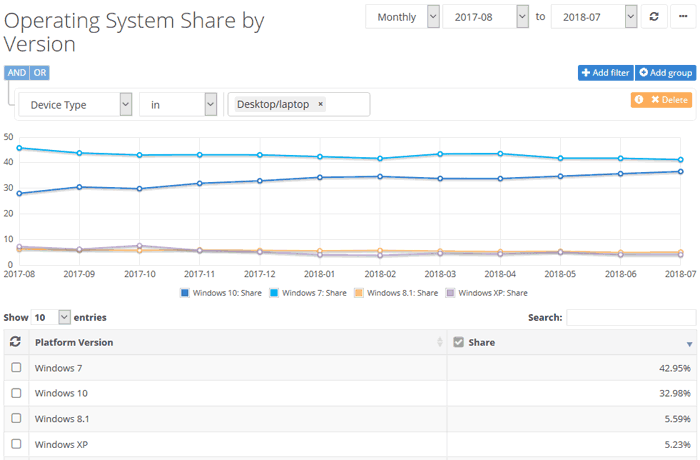Click the Windows 10 share value 32.98%

pos(675,393)
